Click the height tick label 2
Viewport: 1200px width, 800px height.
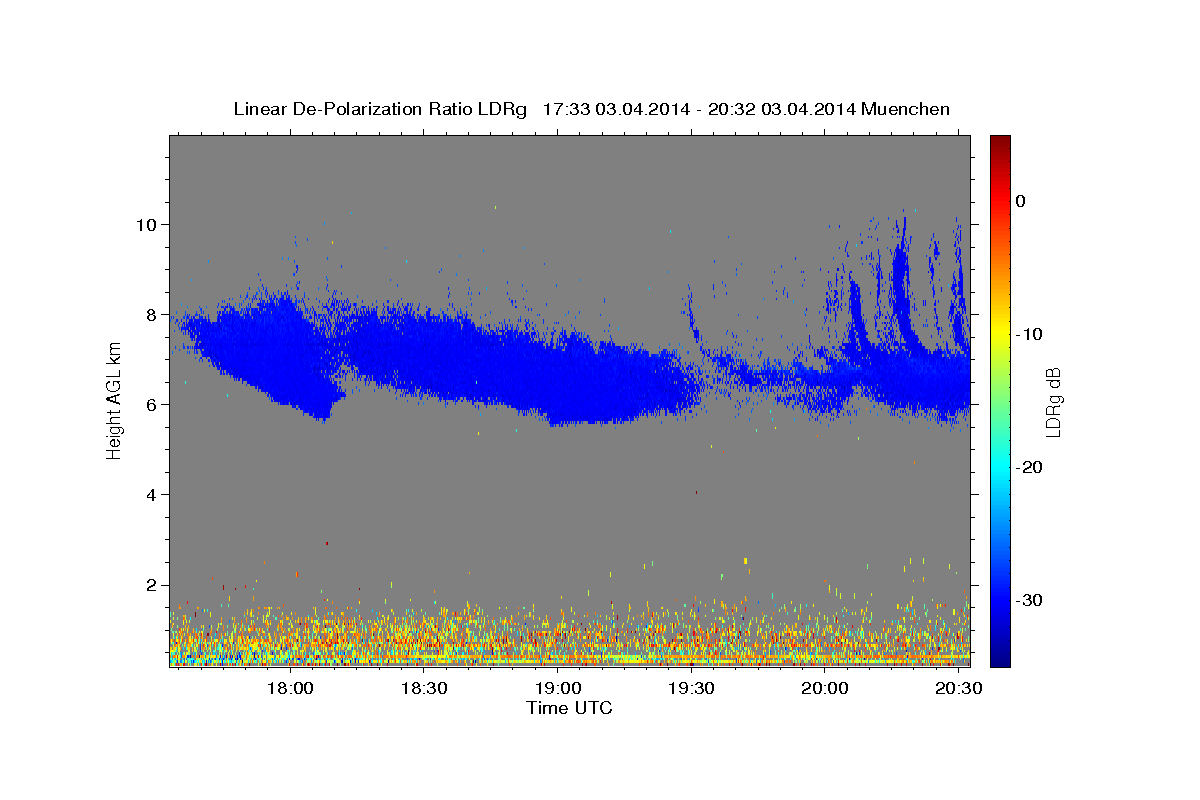(x=152, y=585)
